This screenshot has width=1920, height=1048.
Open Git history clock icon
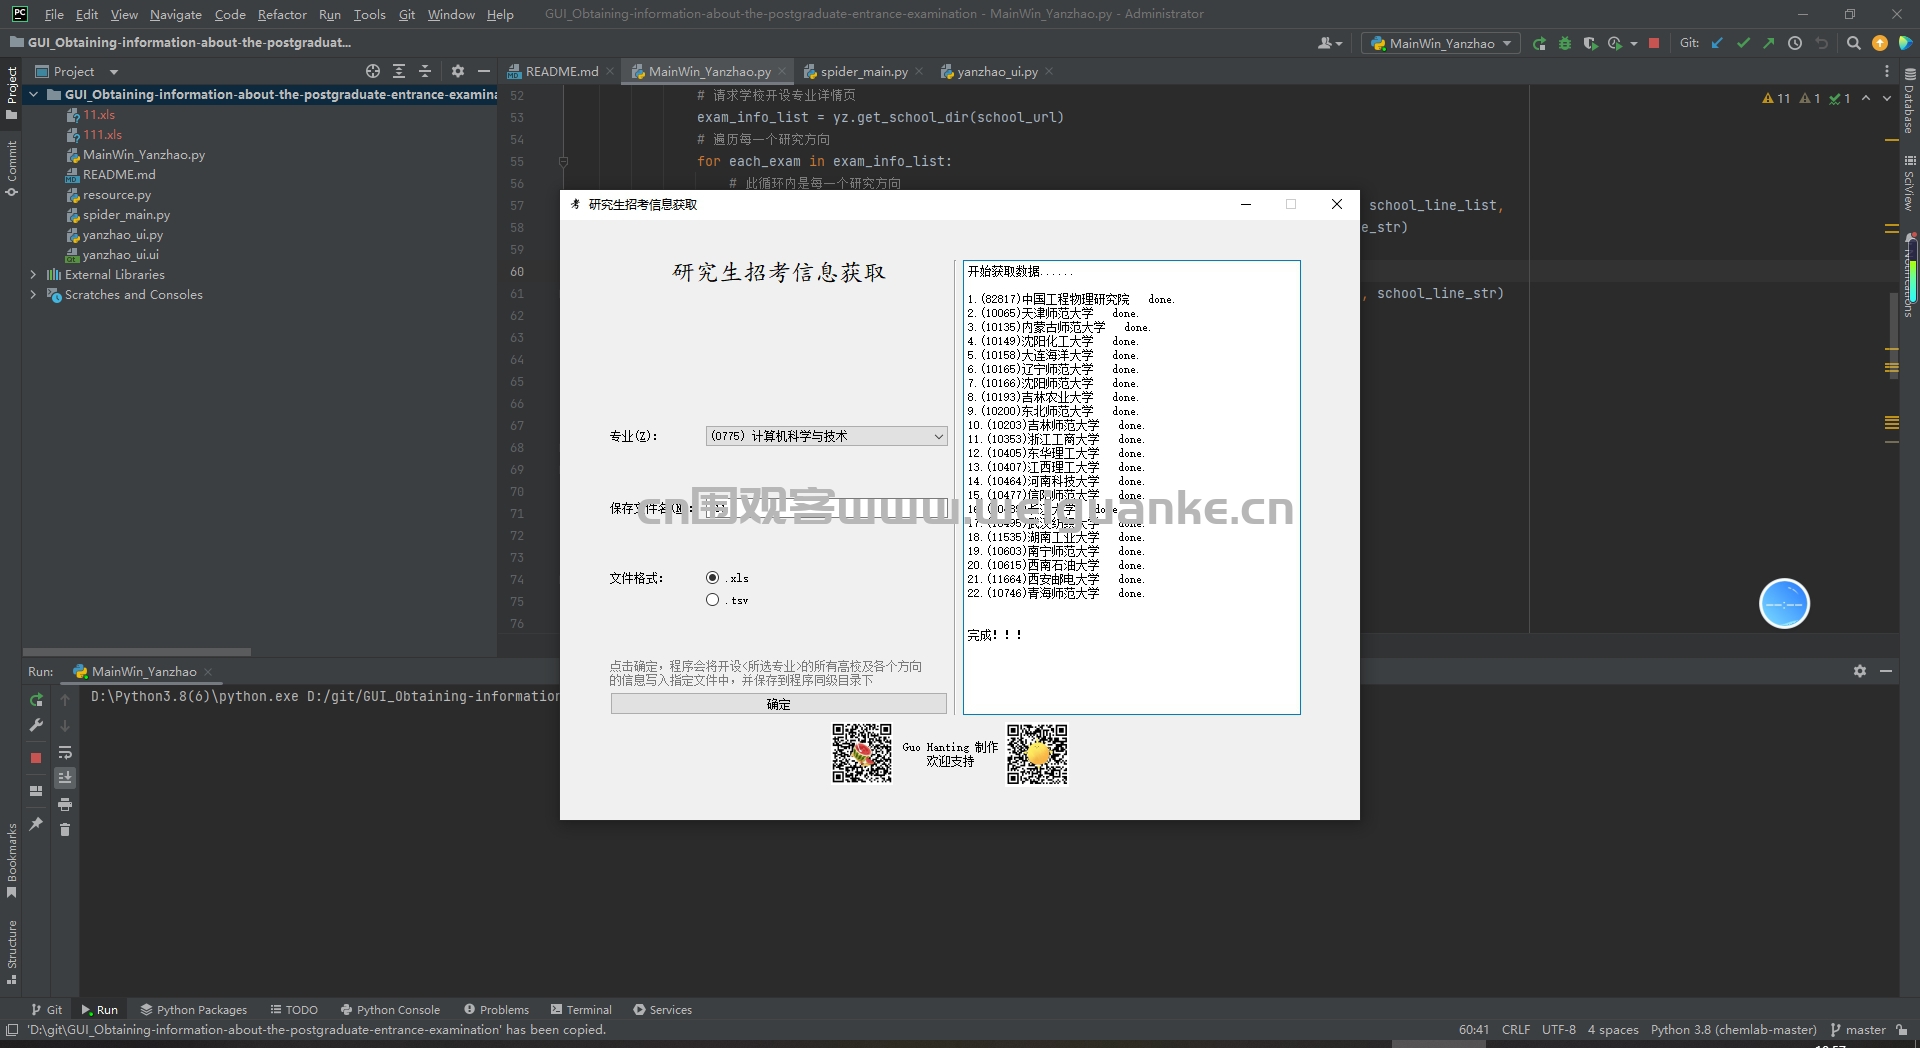(x=1795, y=43)
